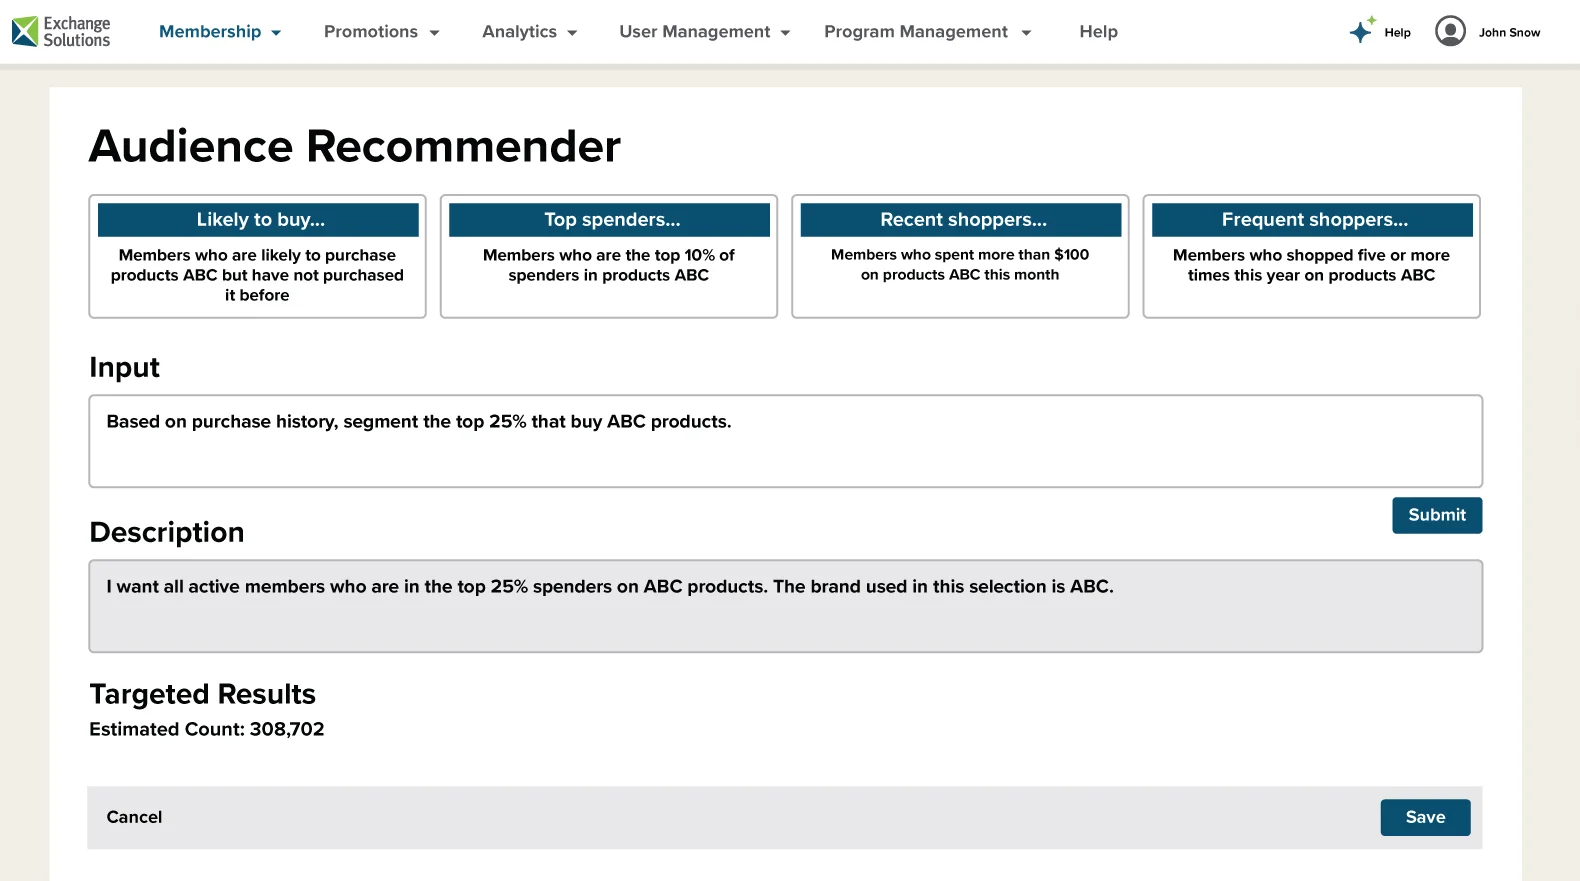This screenshot has height=881, width=1580.
Task: Click Cancel to discard the audience
Action: click(x=134, y=817)
